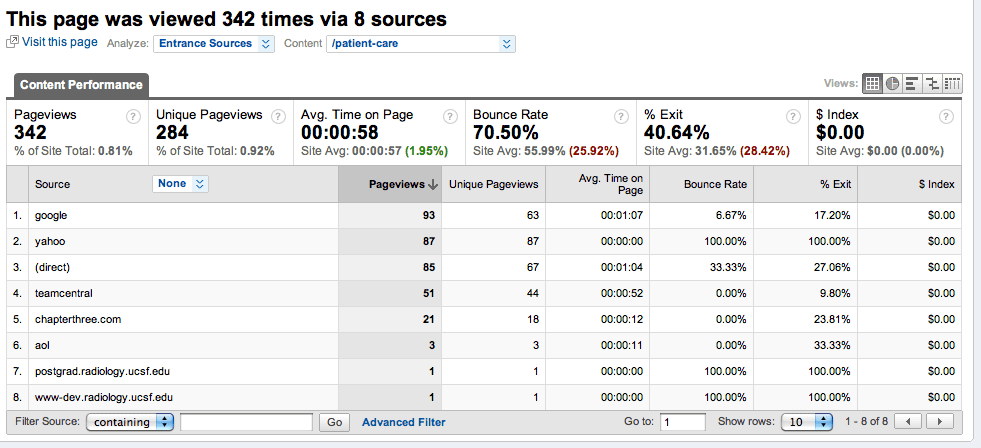The image size is (981, 448).
Task: Switch to the pie chart view icon
Action: [892, 83]
